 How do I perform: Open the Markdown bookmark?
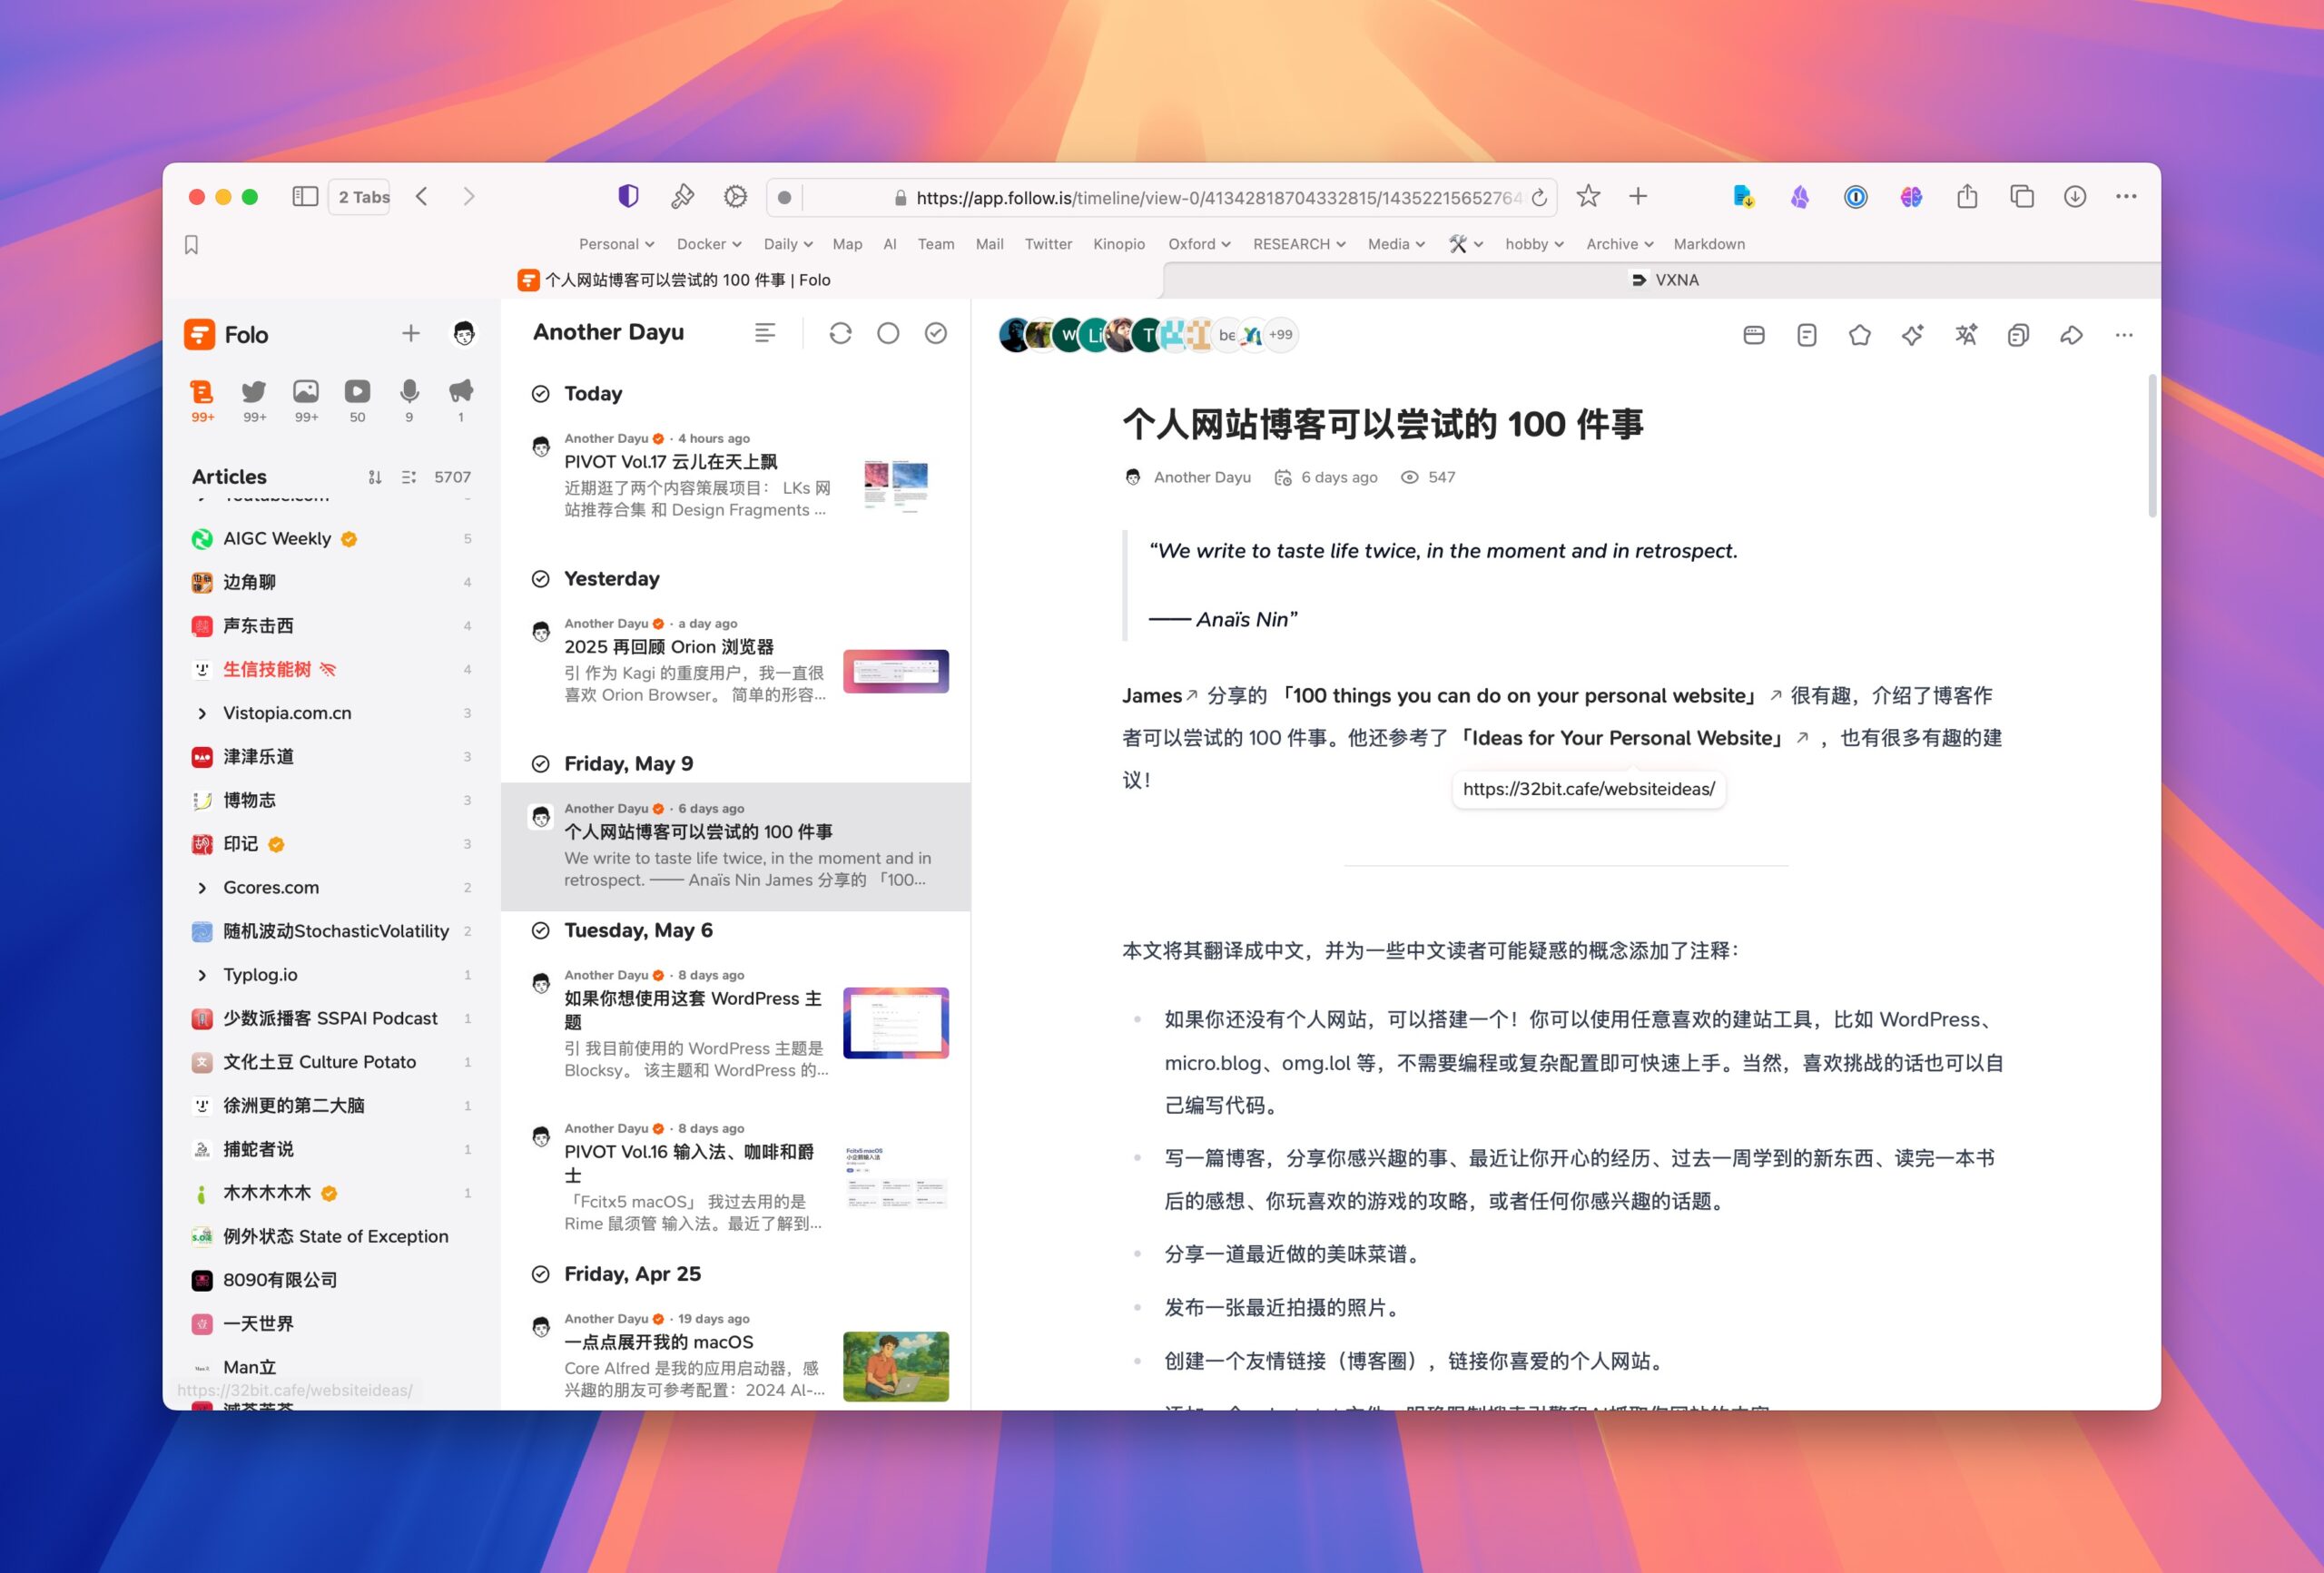tap(1709, 244)
